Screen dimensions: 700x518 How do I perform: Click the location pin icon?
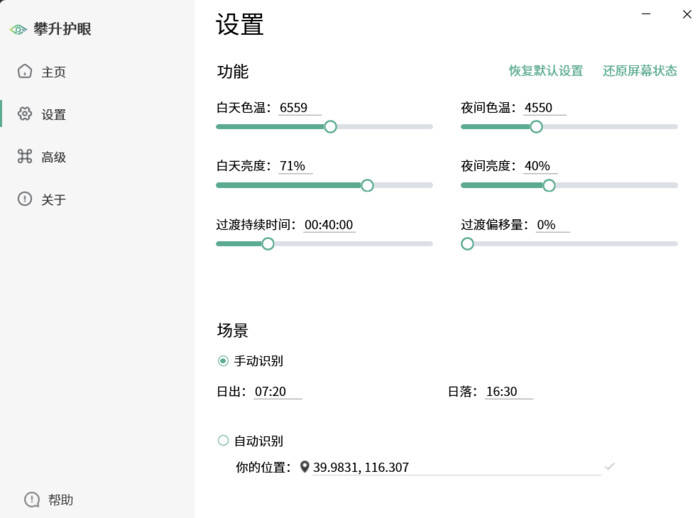tap(304, 467)
